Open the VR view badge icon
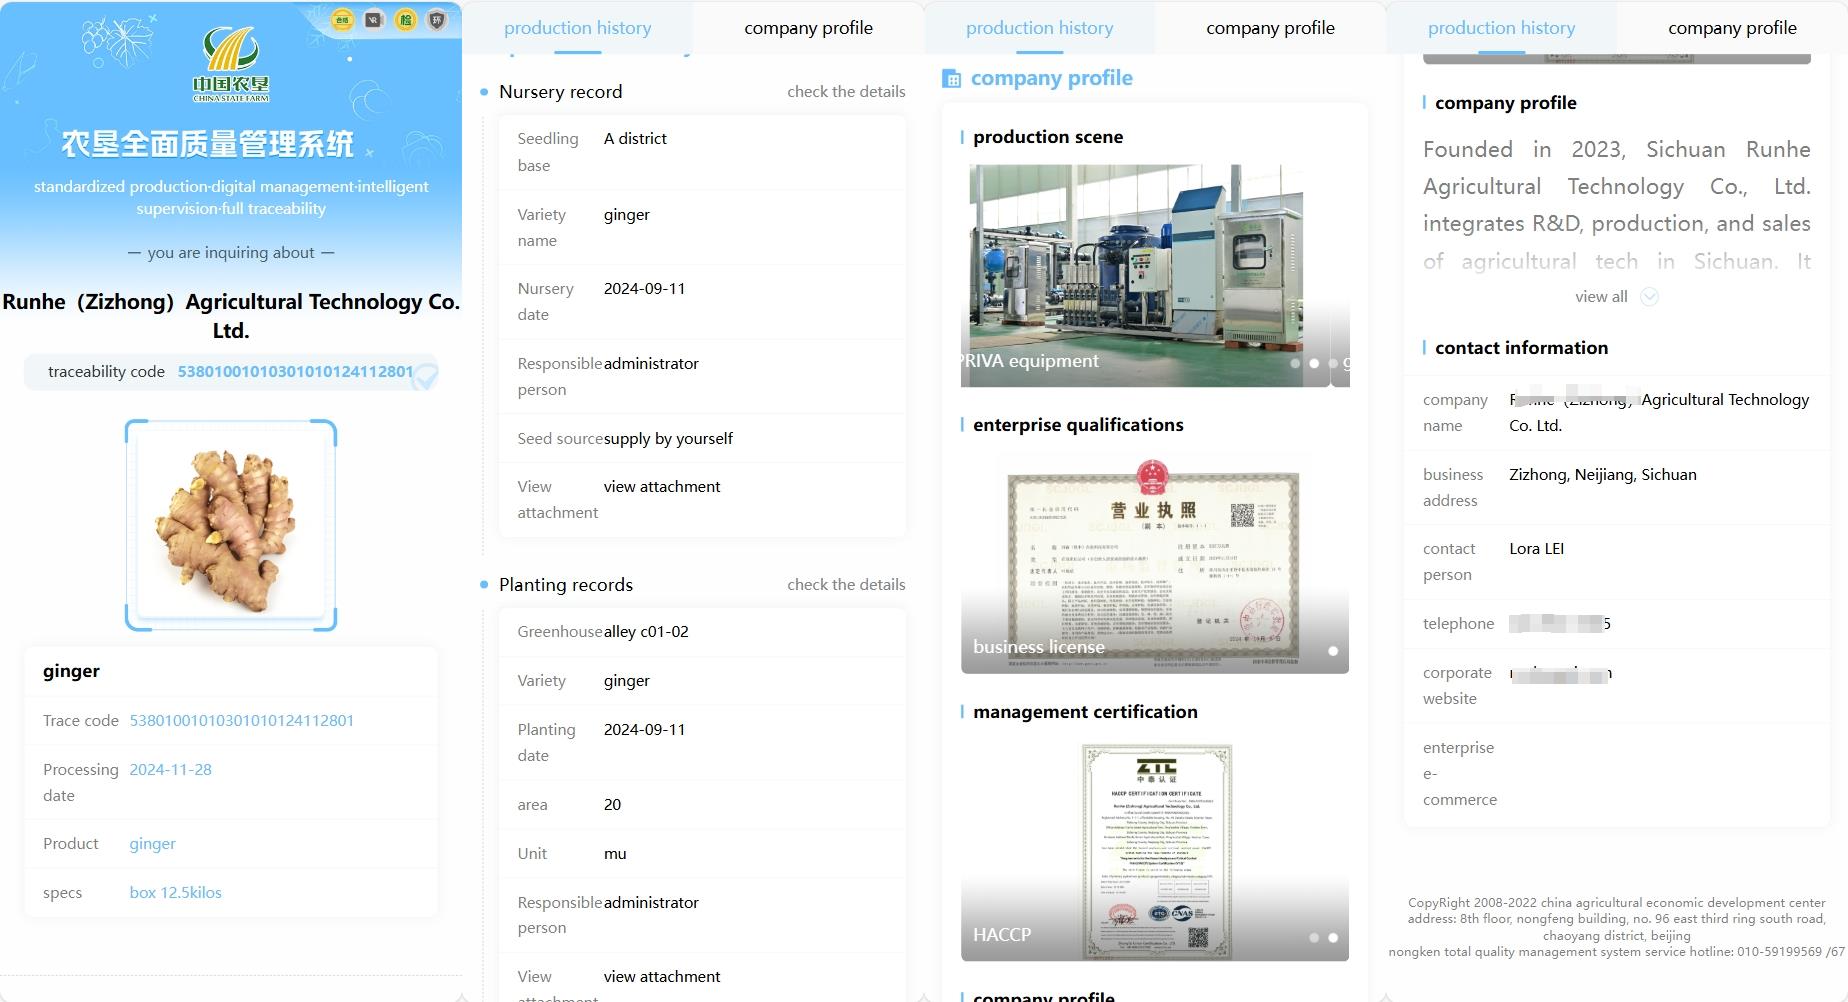The image size is (1848, 1002). (x=374, y=19)
